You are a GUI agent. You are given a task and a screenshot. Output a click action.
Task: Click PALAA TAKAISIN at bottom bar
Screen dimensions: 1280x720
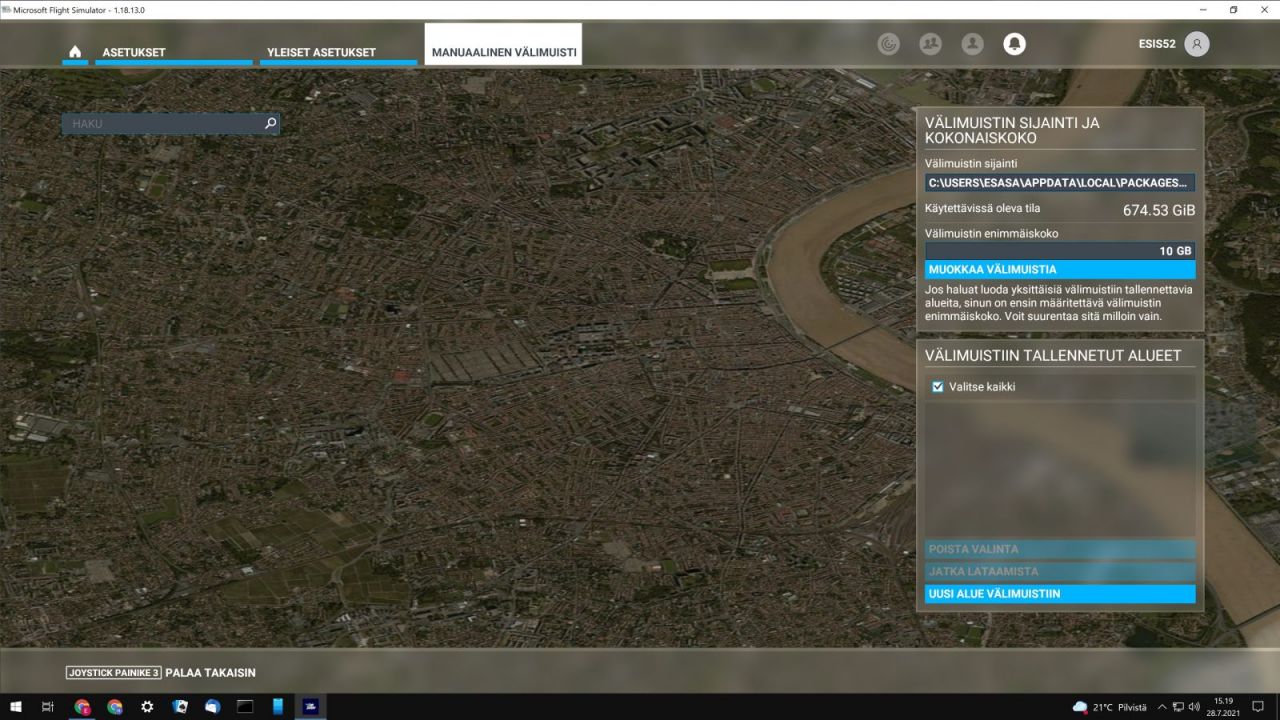click(210, 673)
